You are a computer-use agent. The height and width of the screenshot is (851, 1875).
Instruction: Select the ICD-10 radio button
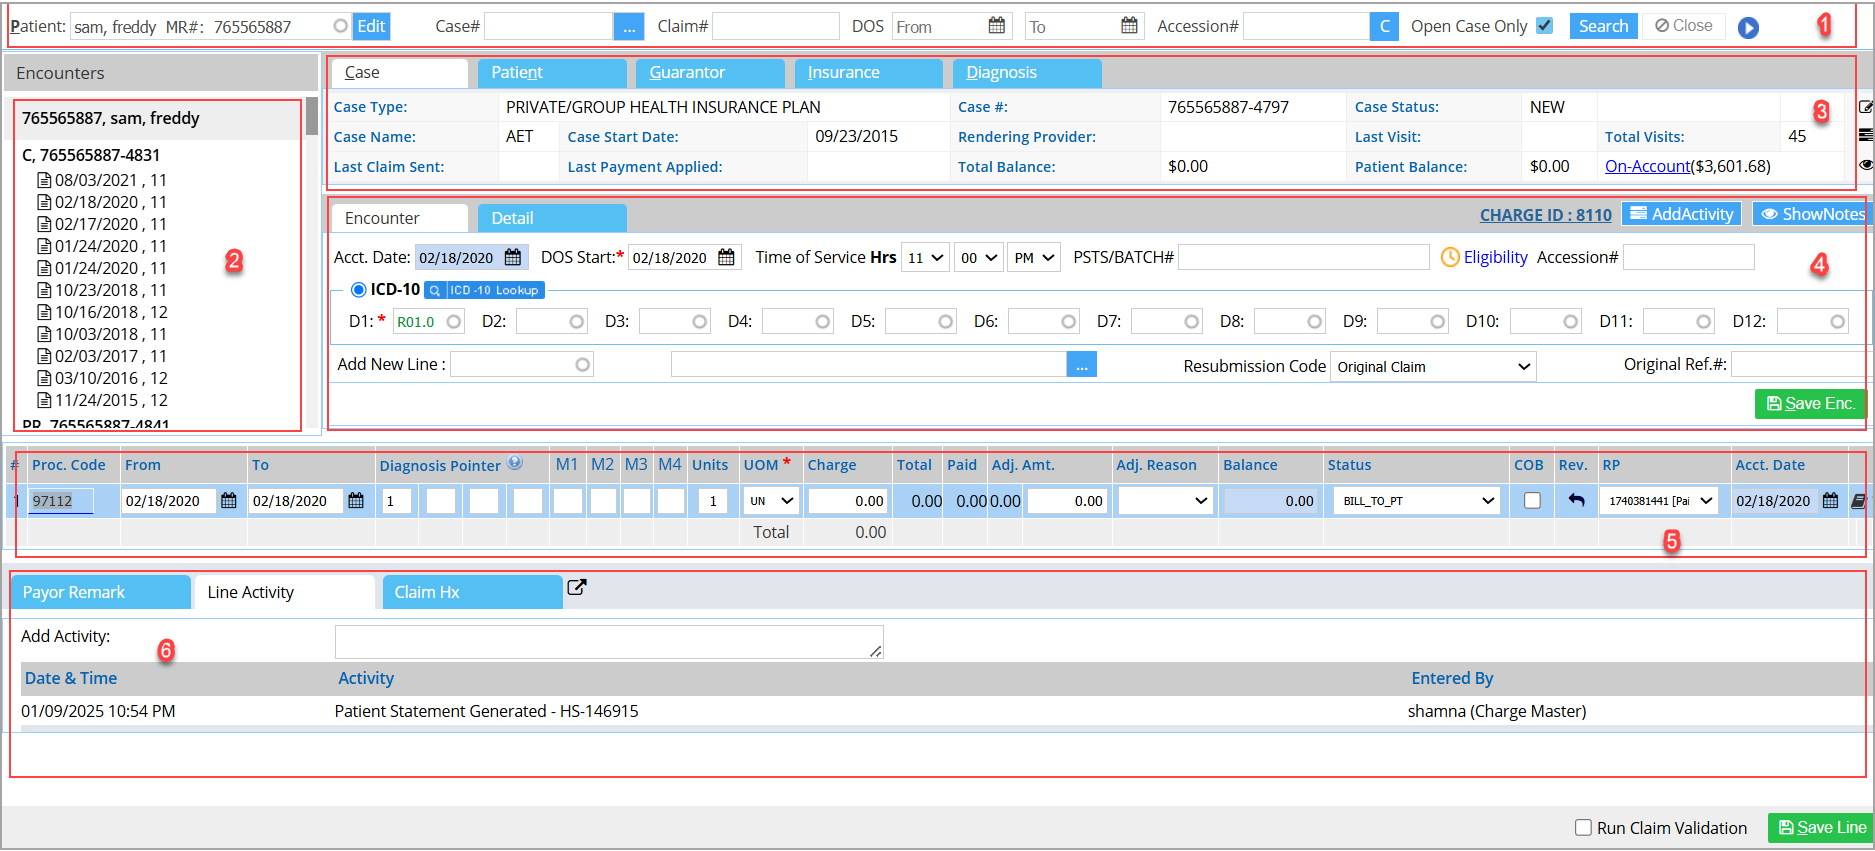click(x=358, y=290)
